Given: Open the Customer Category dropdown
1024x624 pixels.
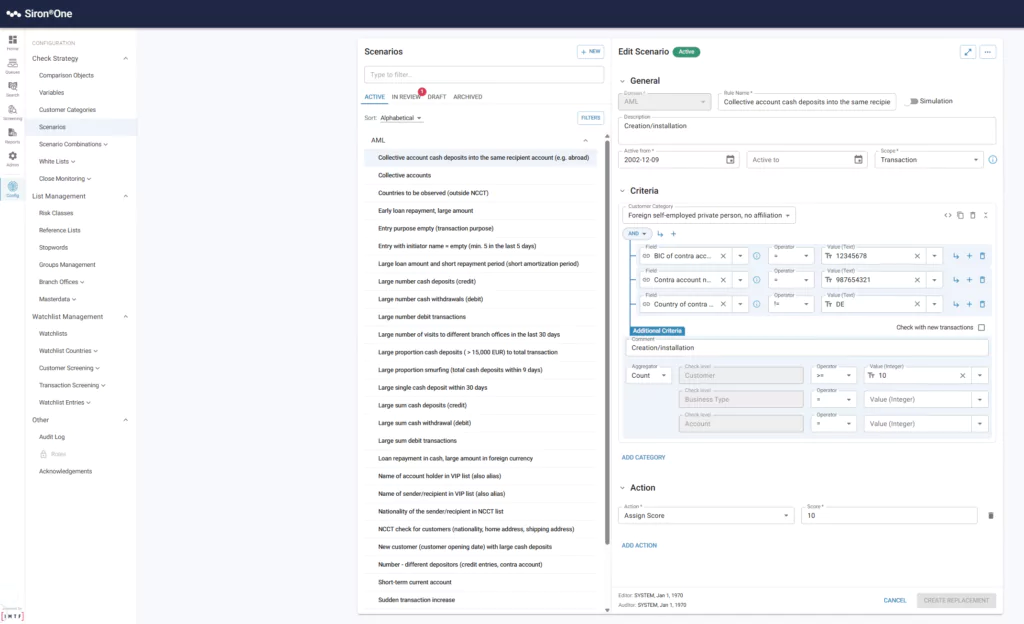Looking at the screenshot, I should point(708,215).
